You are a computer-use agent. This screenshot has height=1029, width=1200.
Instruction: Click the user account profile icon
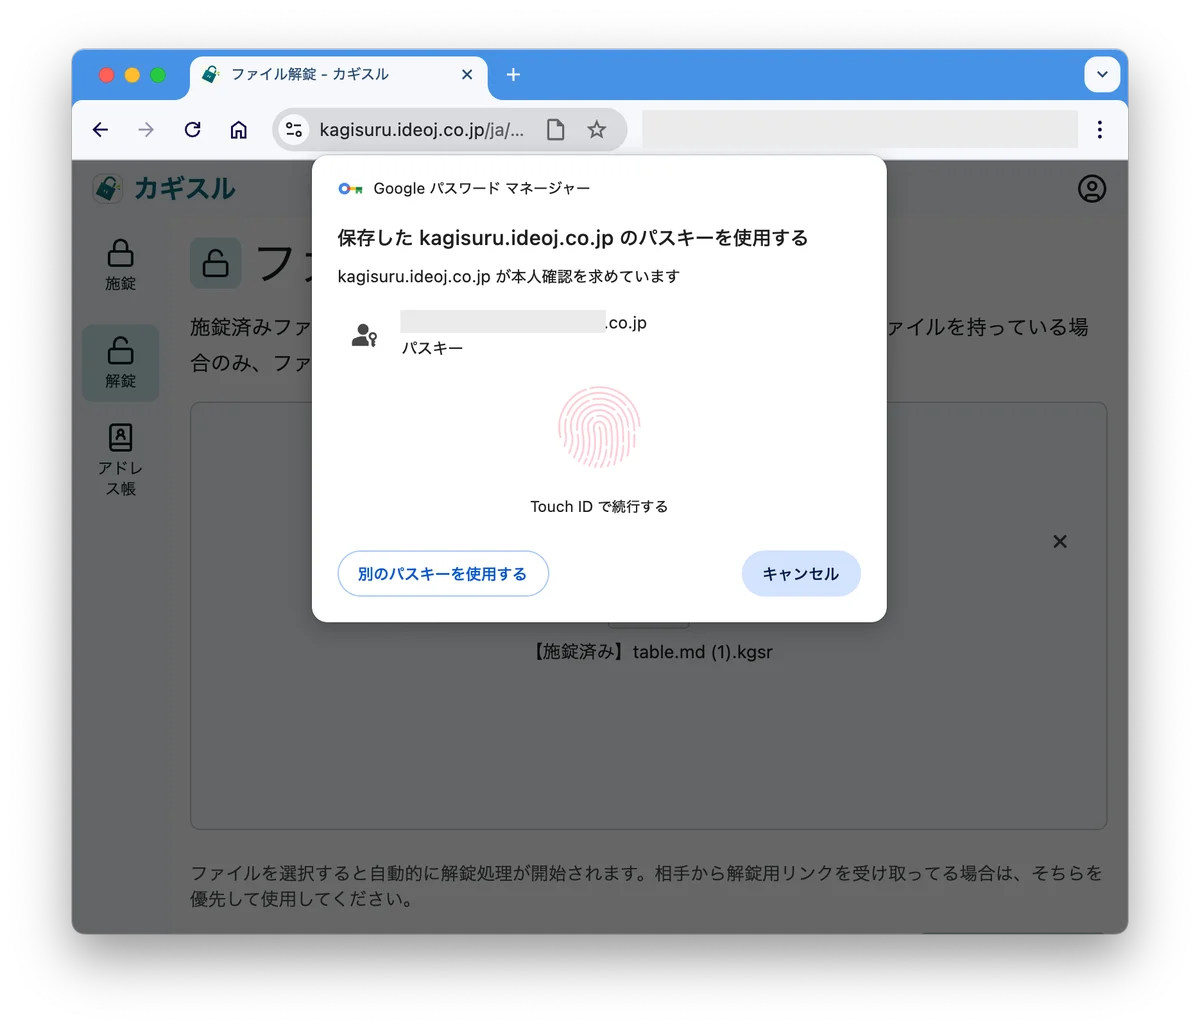point(1091,189)
